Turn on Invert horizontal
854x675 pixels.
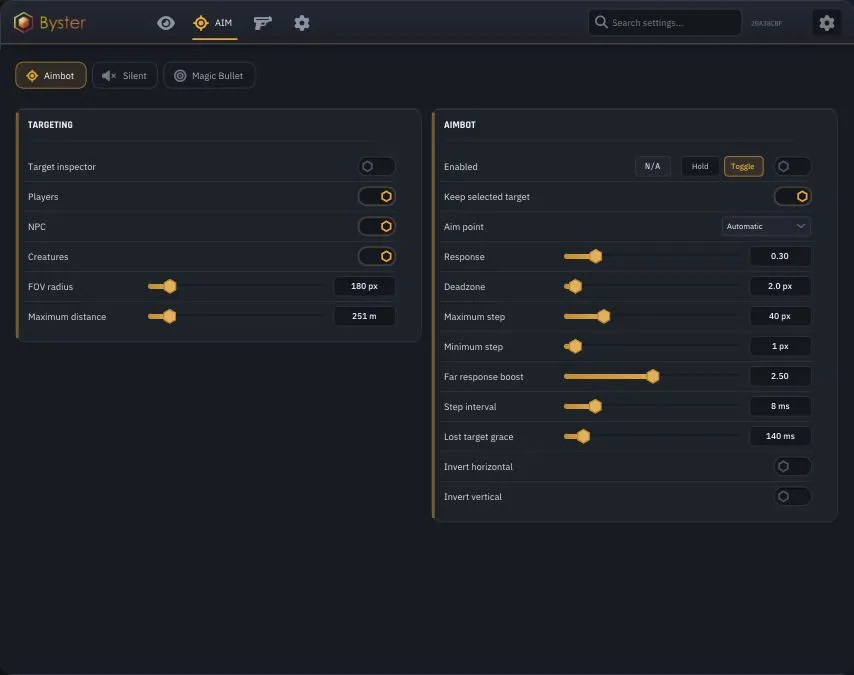[792, 466]
